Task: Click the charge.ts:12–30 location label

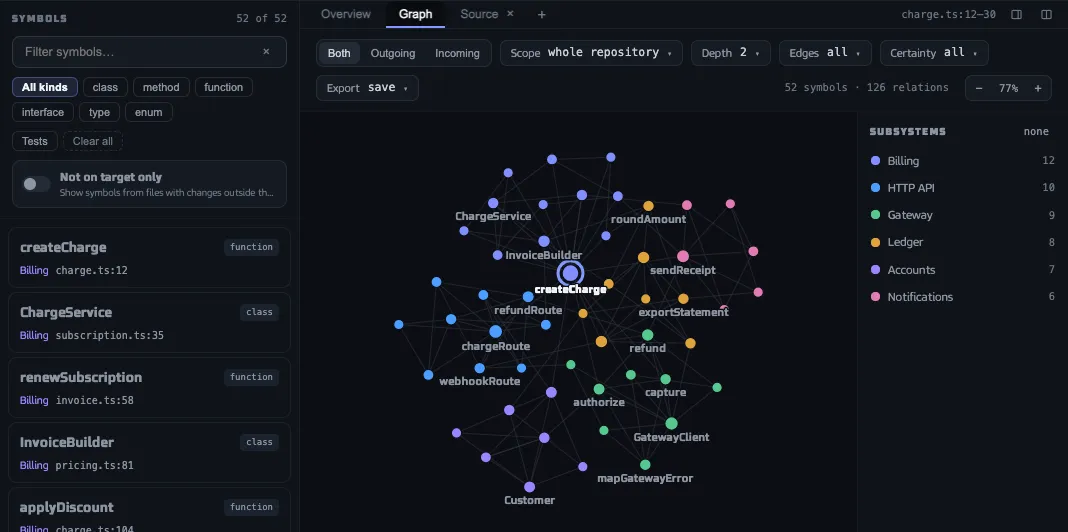Action: point(948,14)
